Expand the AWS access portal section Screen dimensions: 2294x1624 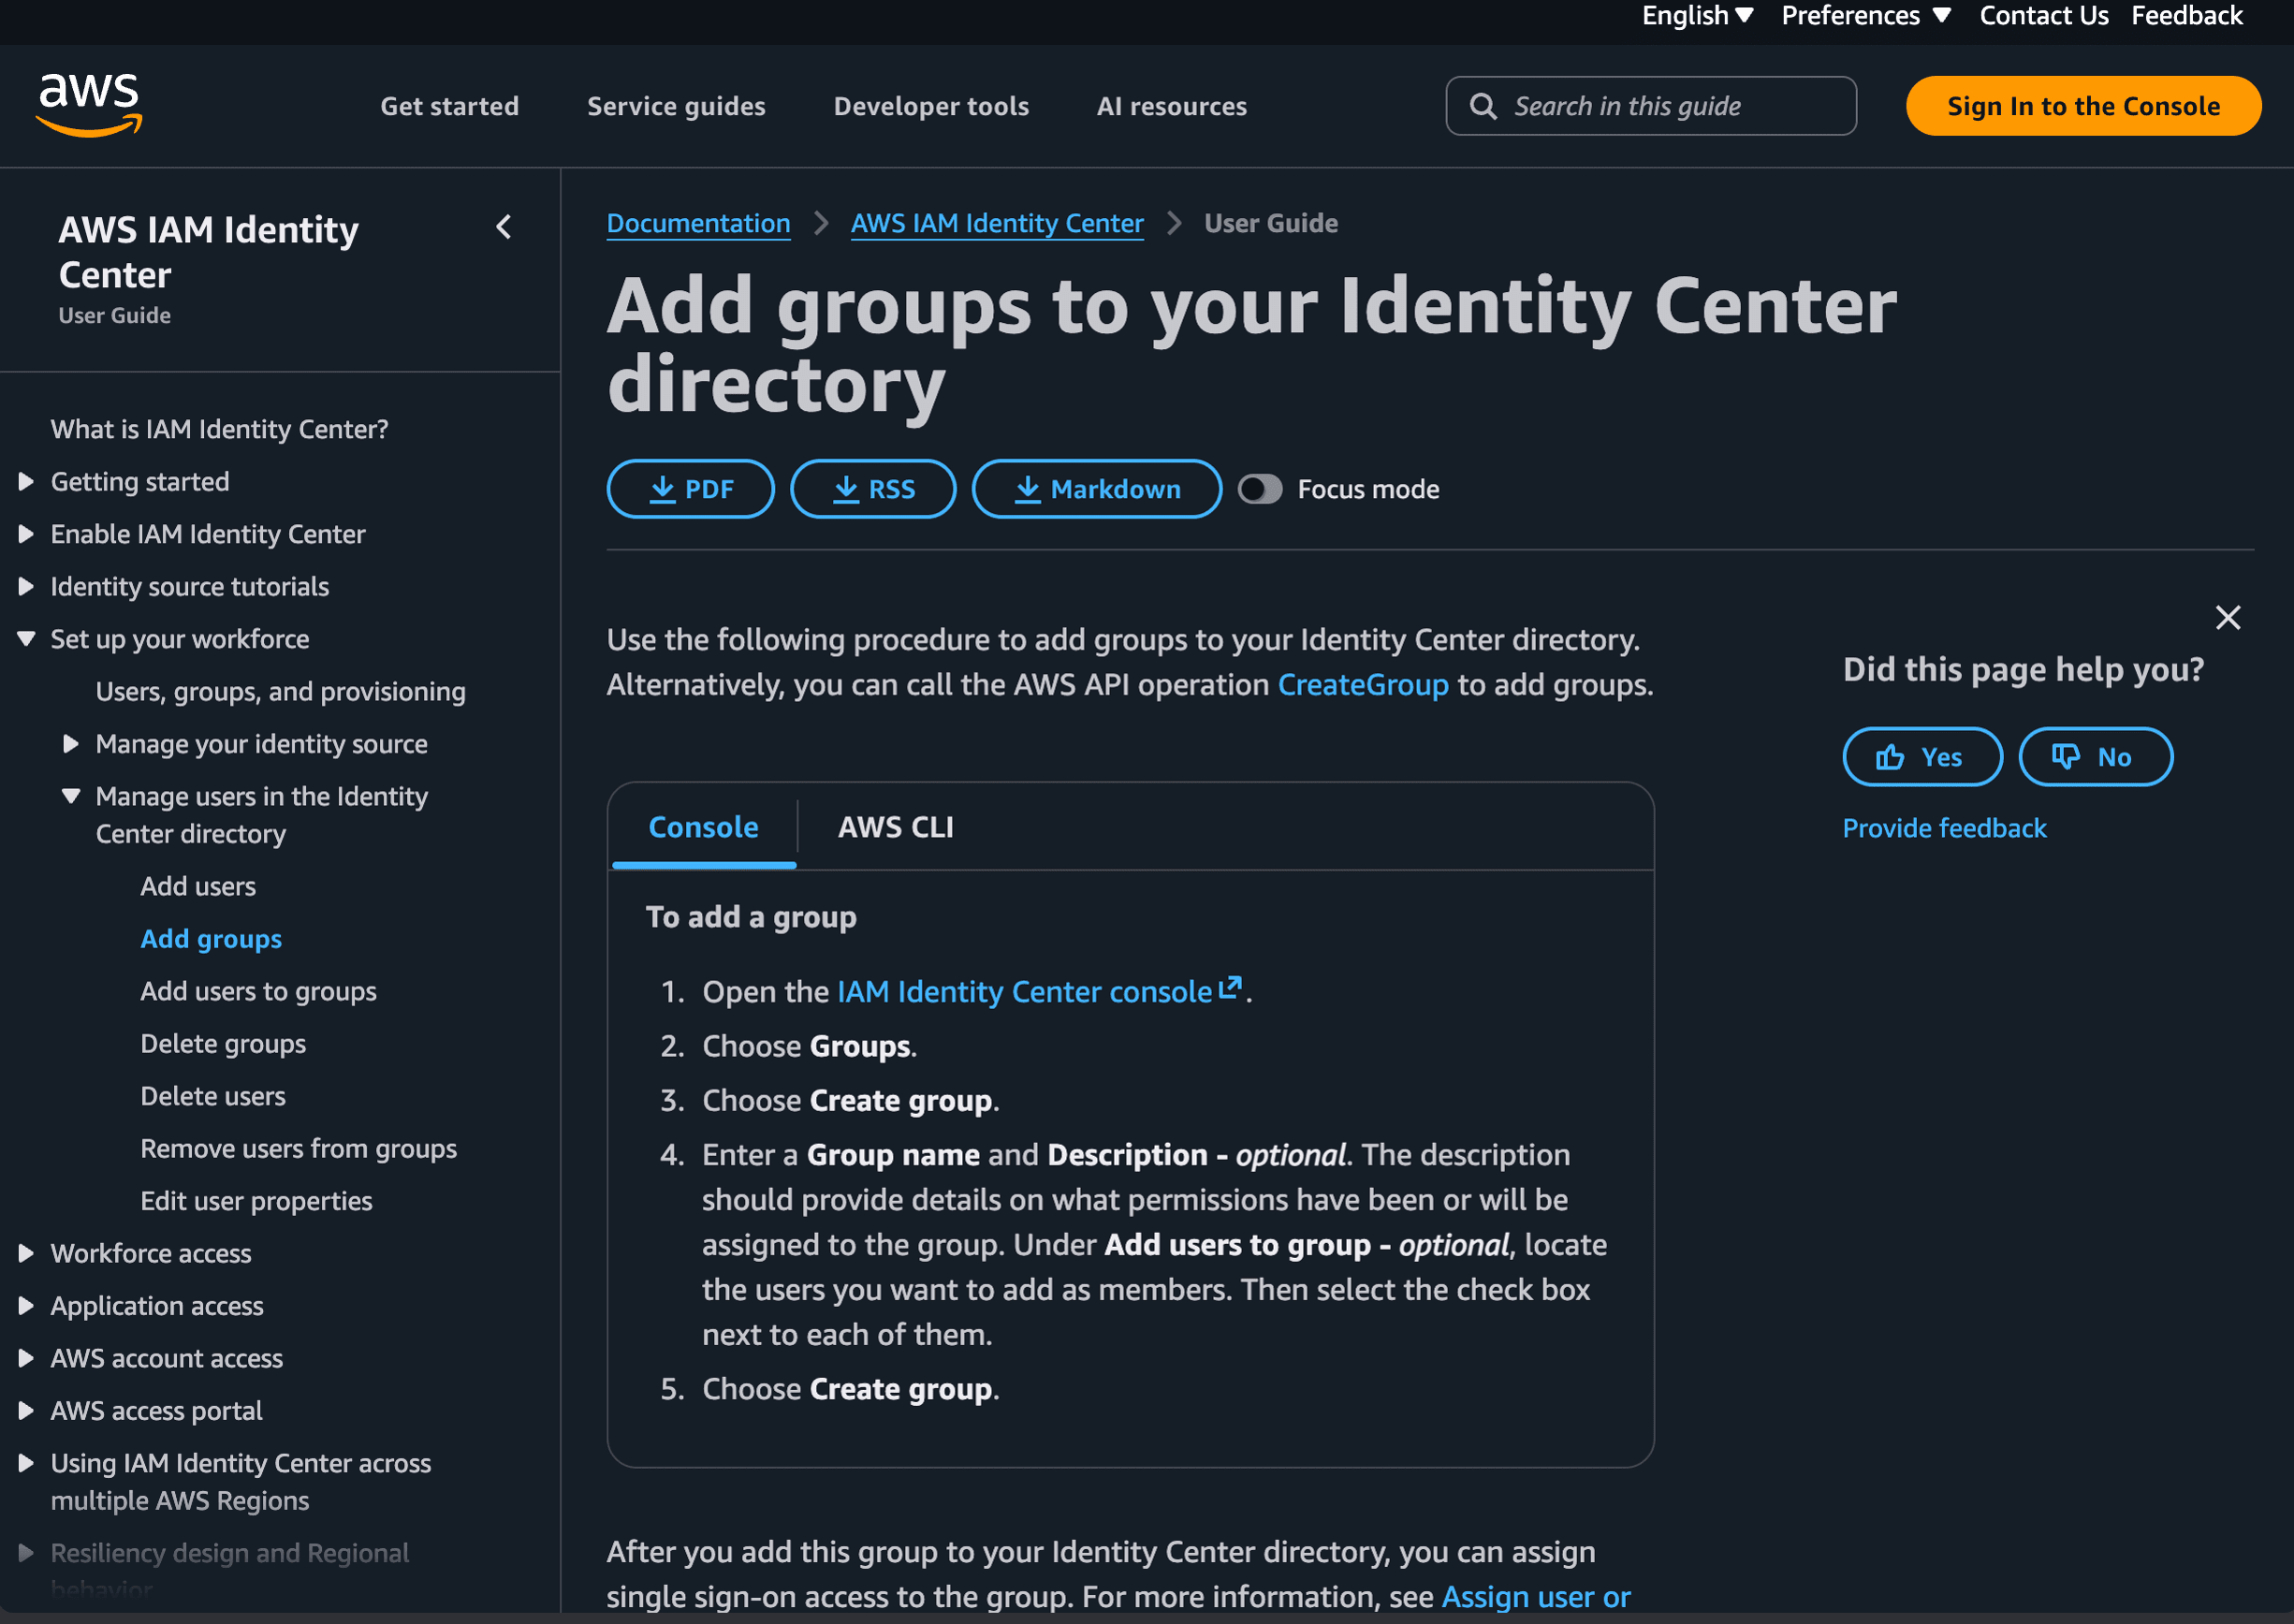tap(27, 1411)
